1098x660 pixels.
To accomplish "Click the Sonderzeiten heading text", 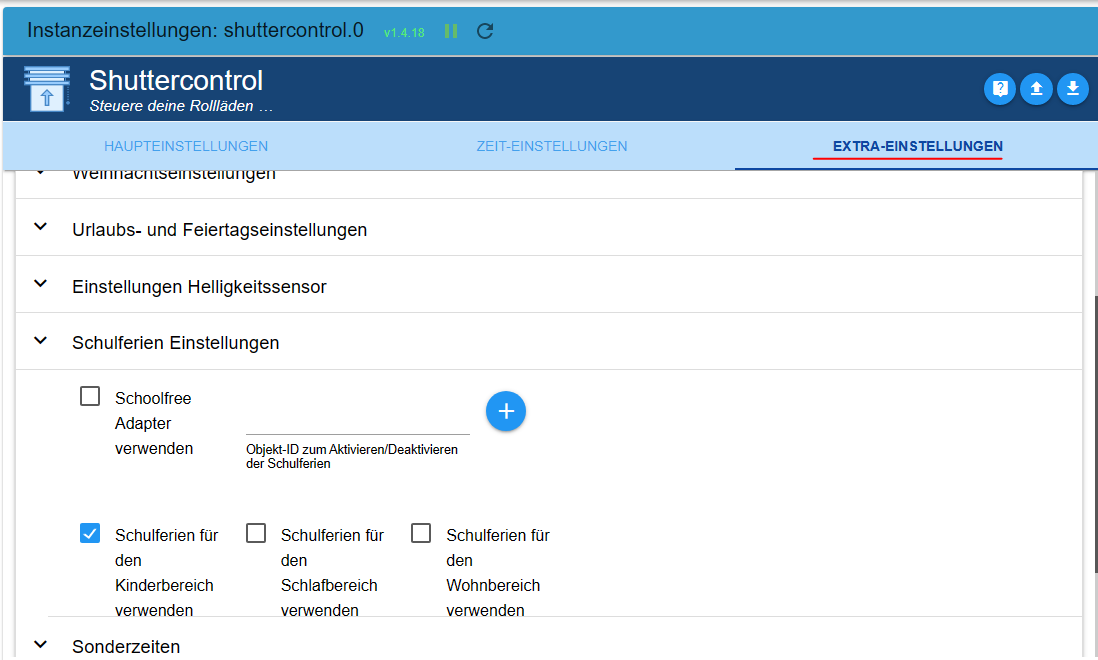I will (x=126, y=647).
